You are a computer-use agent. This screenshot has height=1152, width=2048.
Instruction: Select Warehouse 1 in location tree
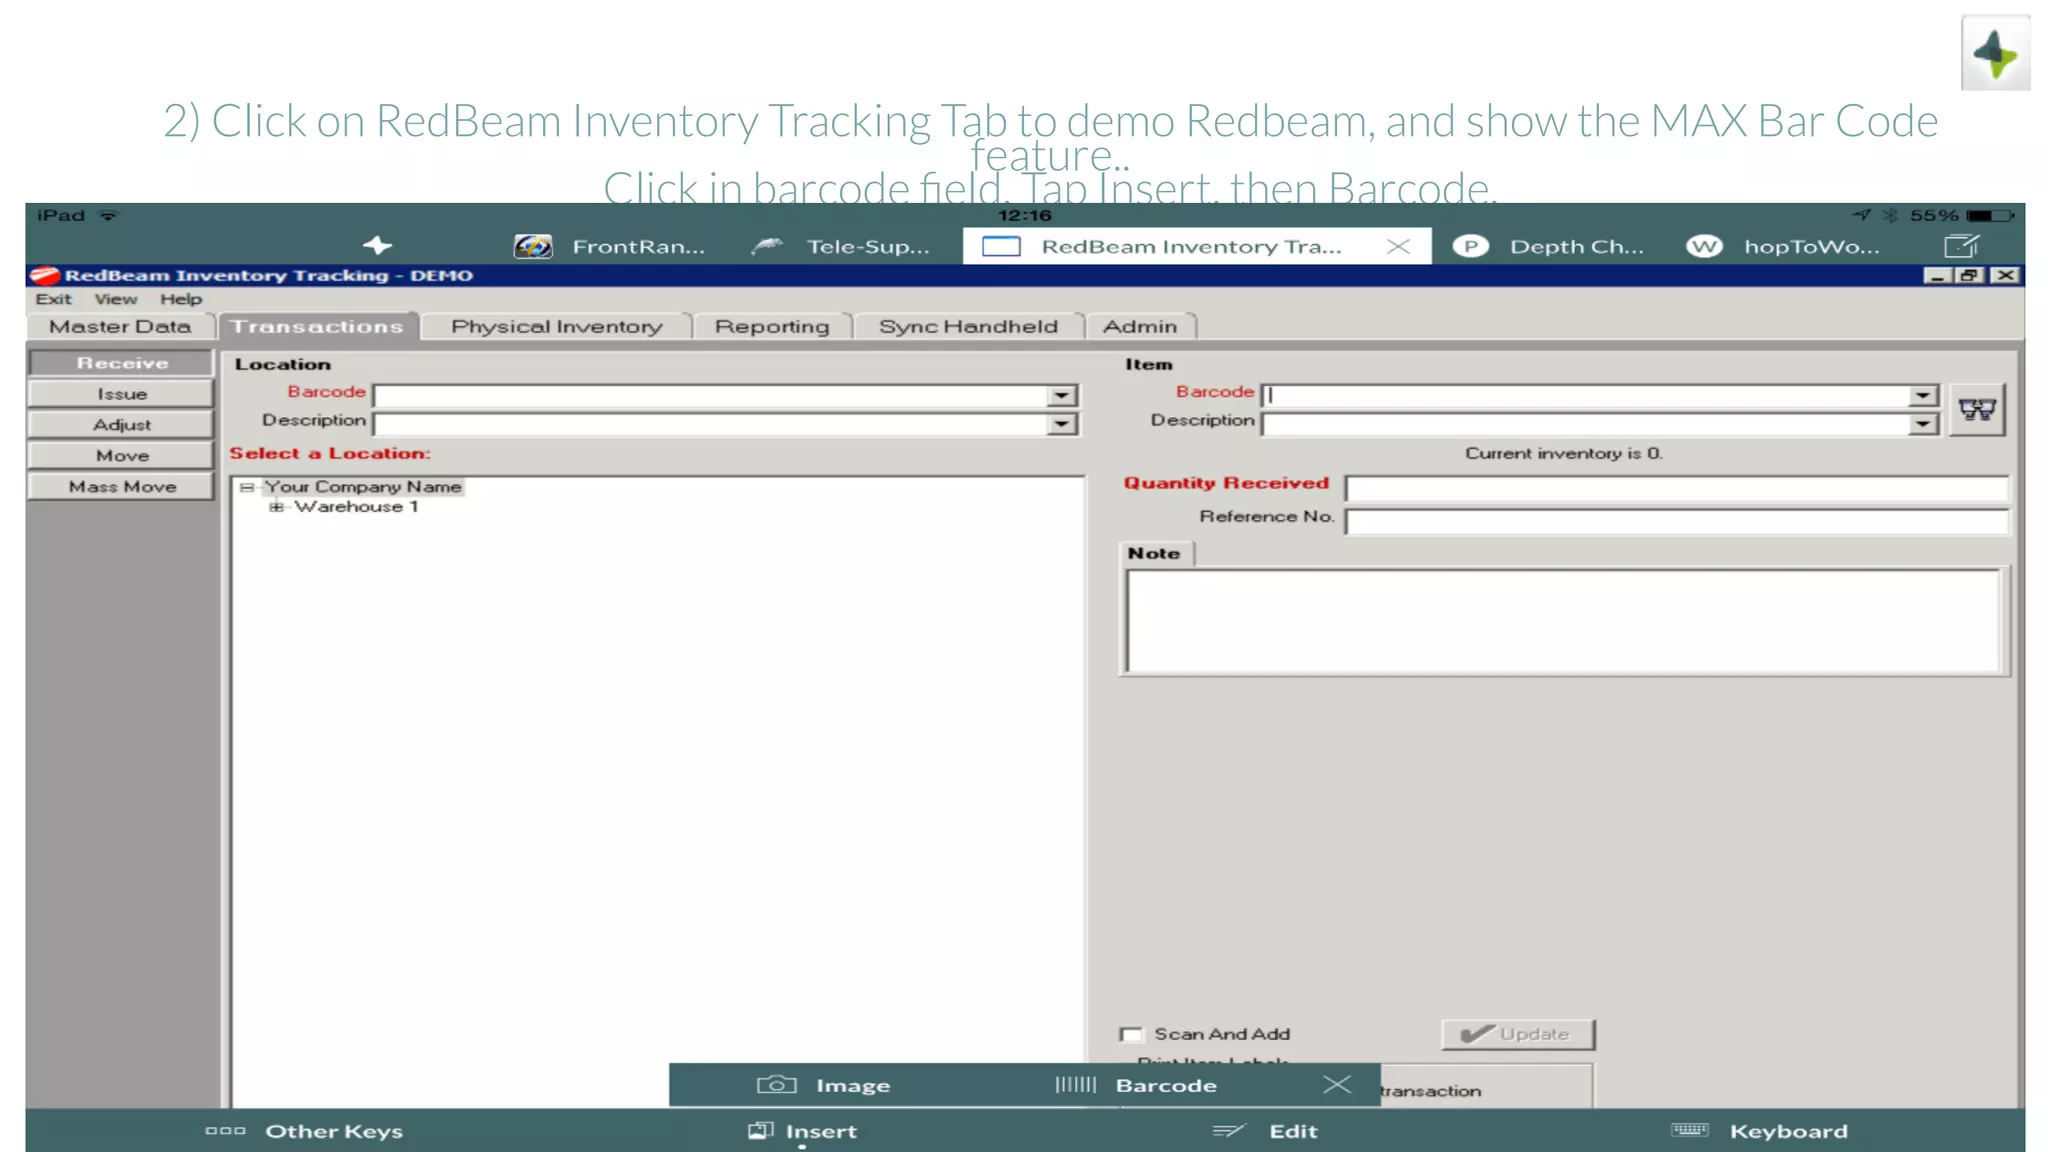[356, 507]
